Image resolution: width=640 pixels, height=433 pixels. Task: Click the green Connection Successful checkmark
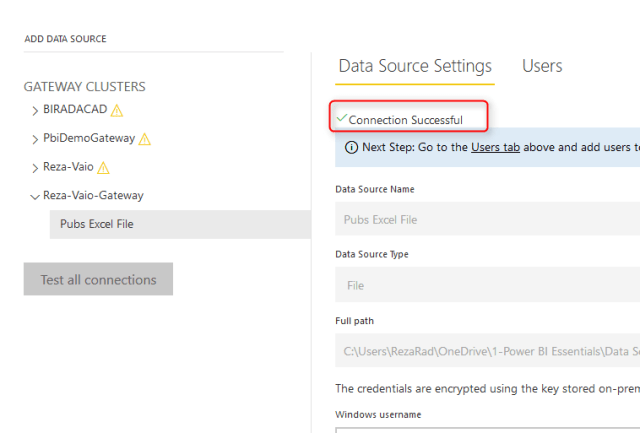pos(341,119)
